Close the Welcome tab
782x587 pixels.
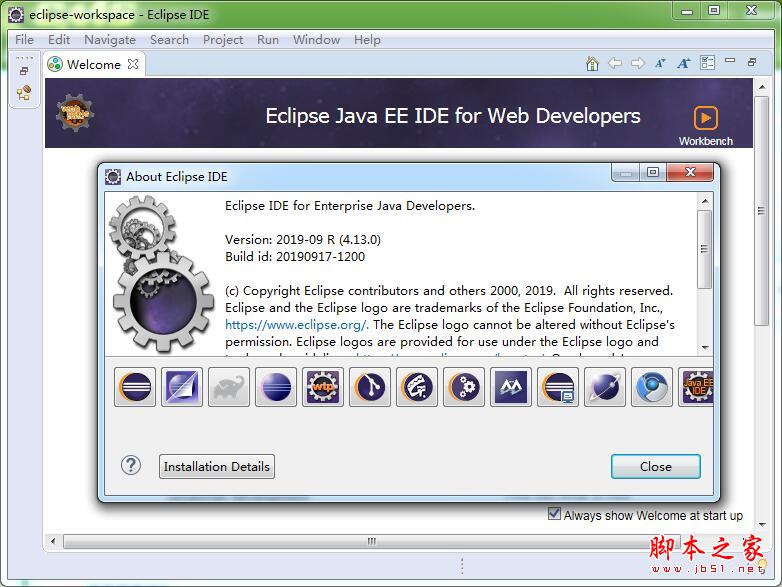point(133,64)
